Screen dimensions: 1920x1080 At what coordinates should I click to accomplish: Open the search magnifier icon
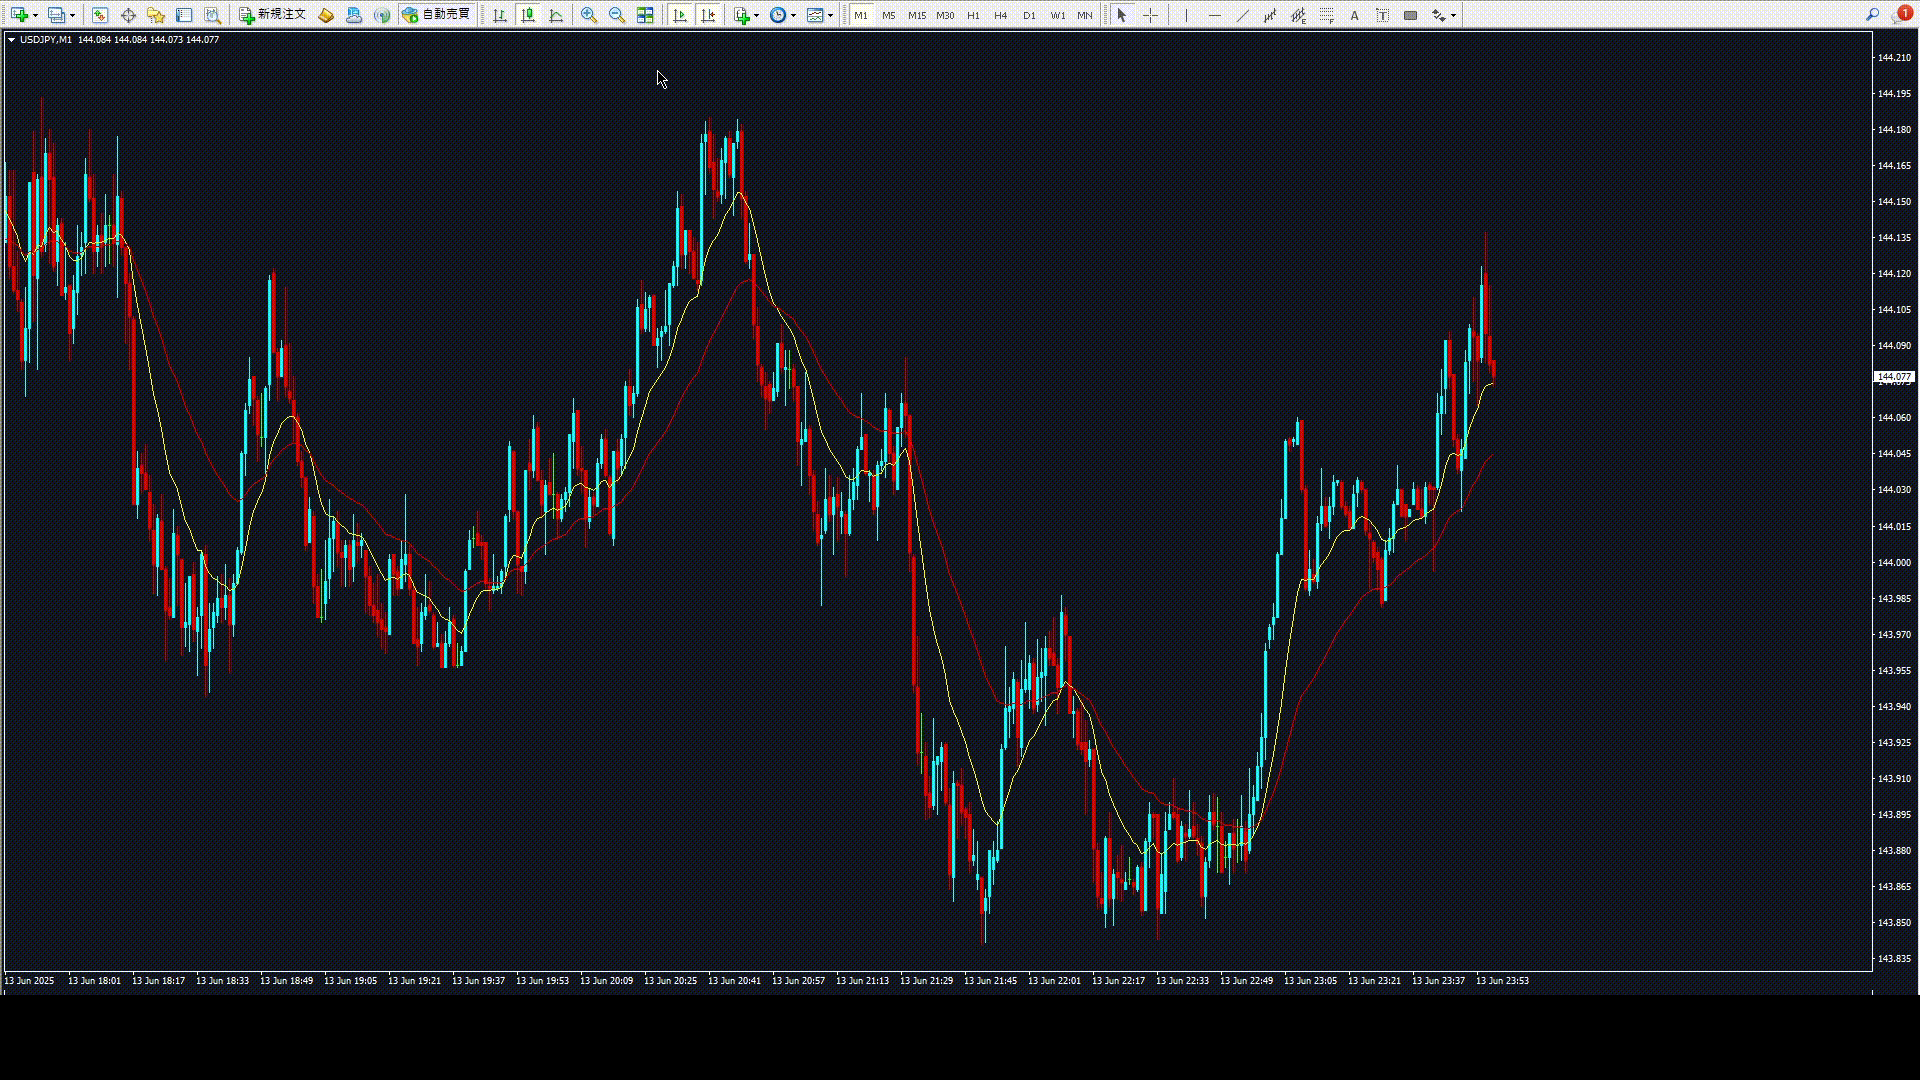coord(1872,15)
